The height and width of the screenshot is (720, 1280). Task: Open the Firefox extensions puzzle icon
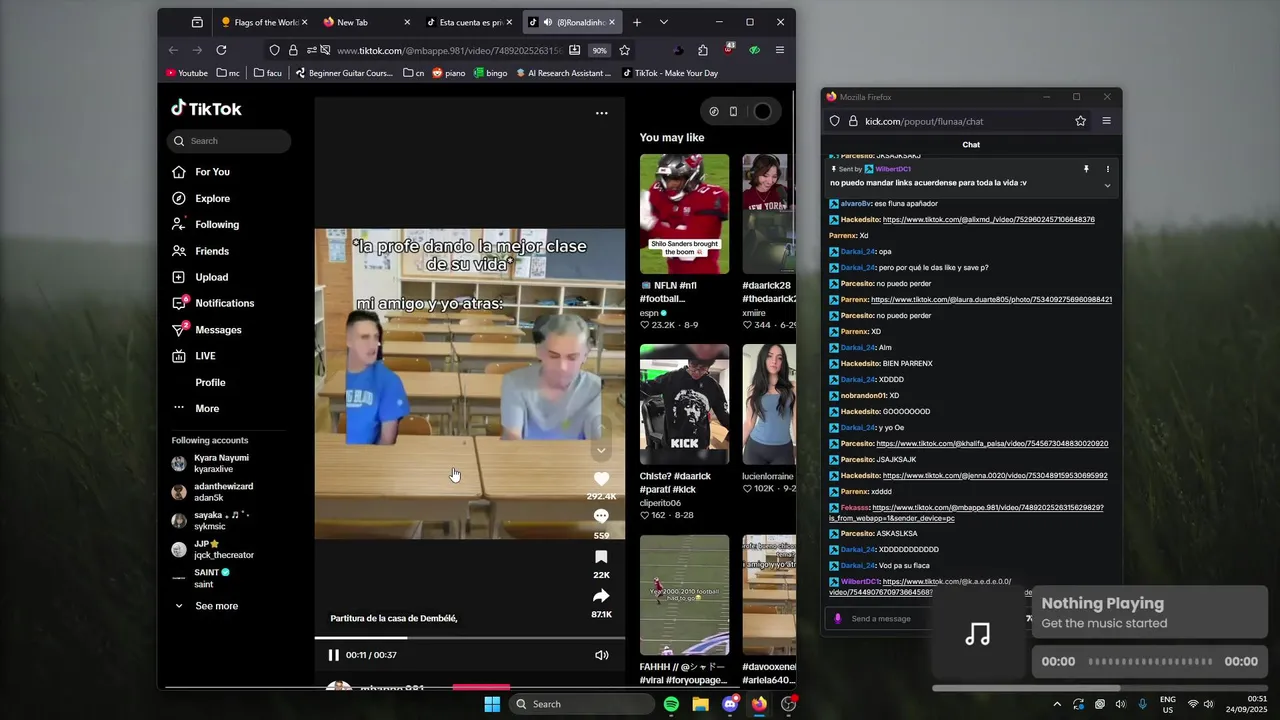[x=703, y=50]
